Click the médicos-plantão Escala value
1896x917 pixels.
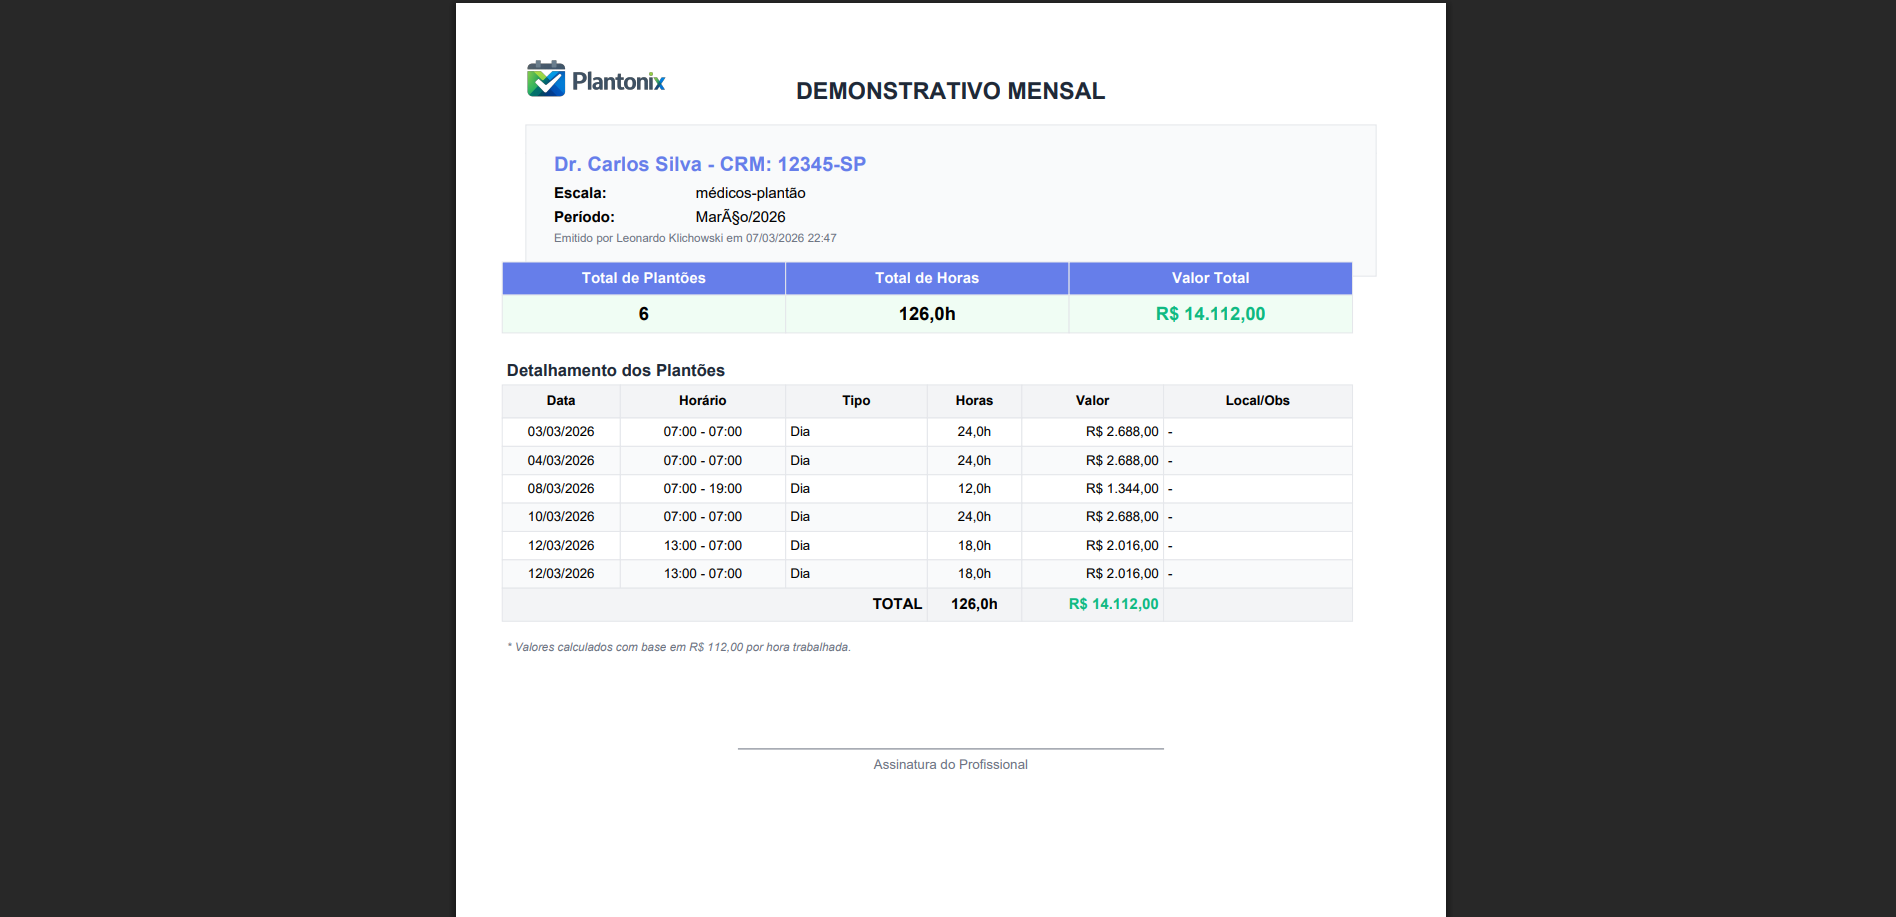(750, 193)
